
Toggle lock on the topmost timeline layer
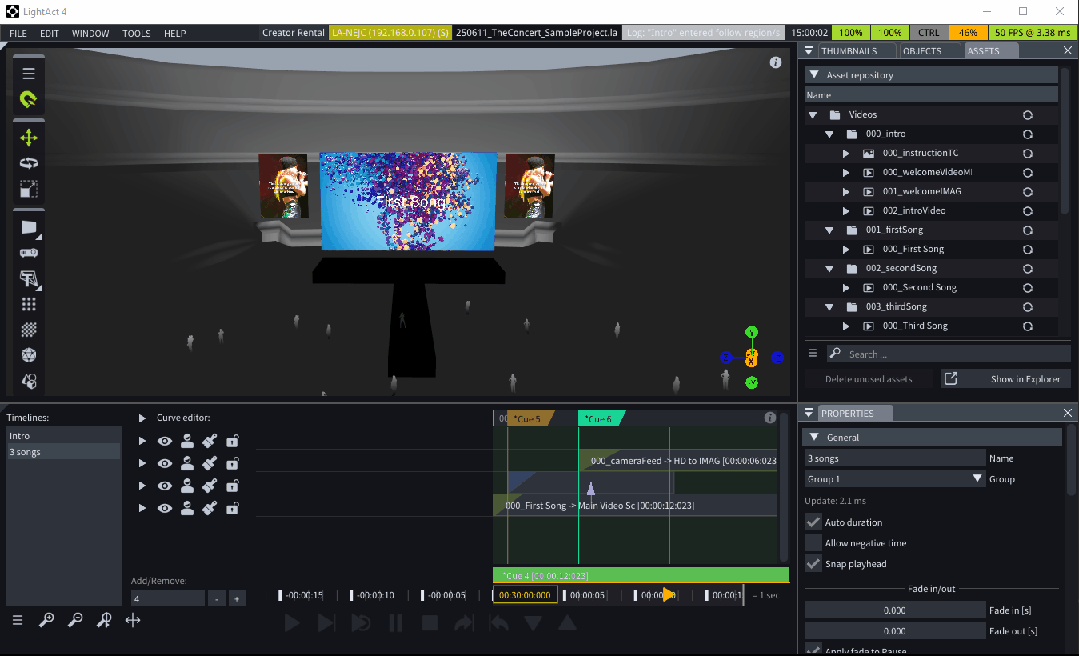[x=233, y=441]
